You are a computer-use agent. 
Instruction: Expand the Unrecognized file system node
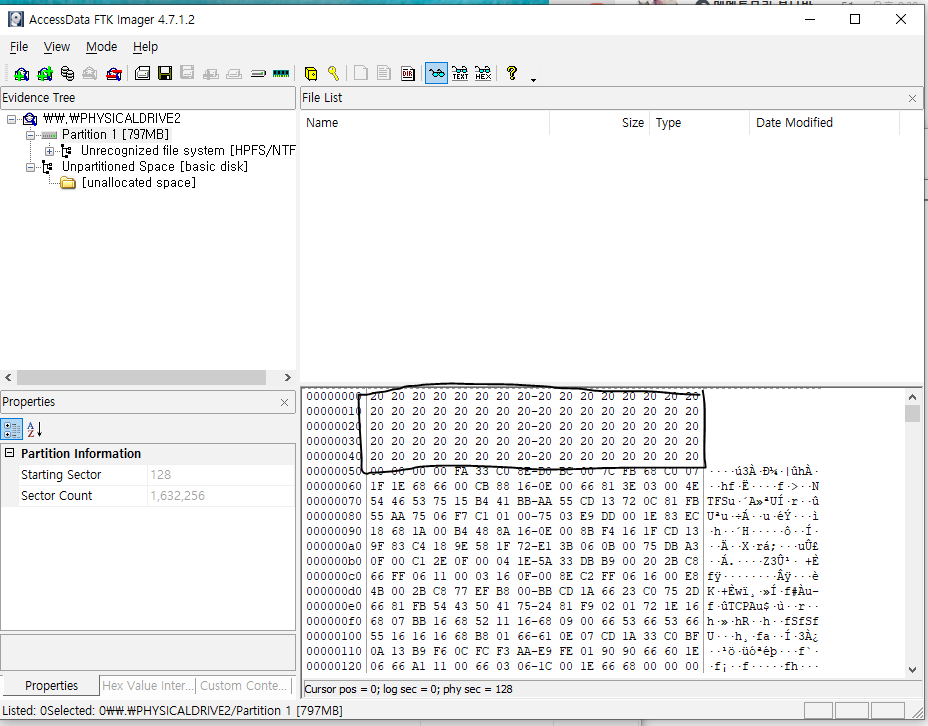click(50, 151)
